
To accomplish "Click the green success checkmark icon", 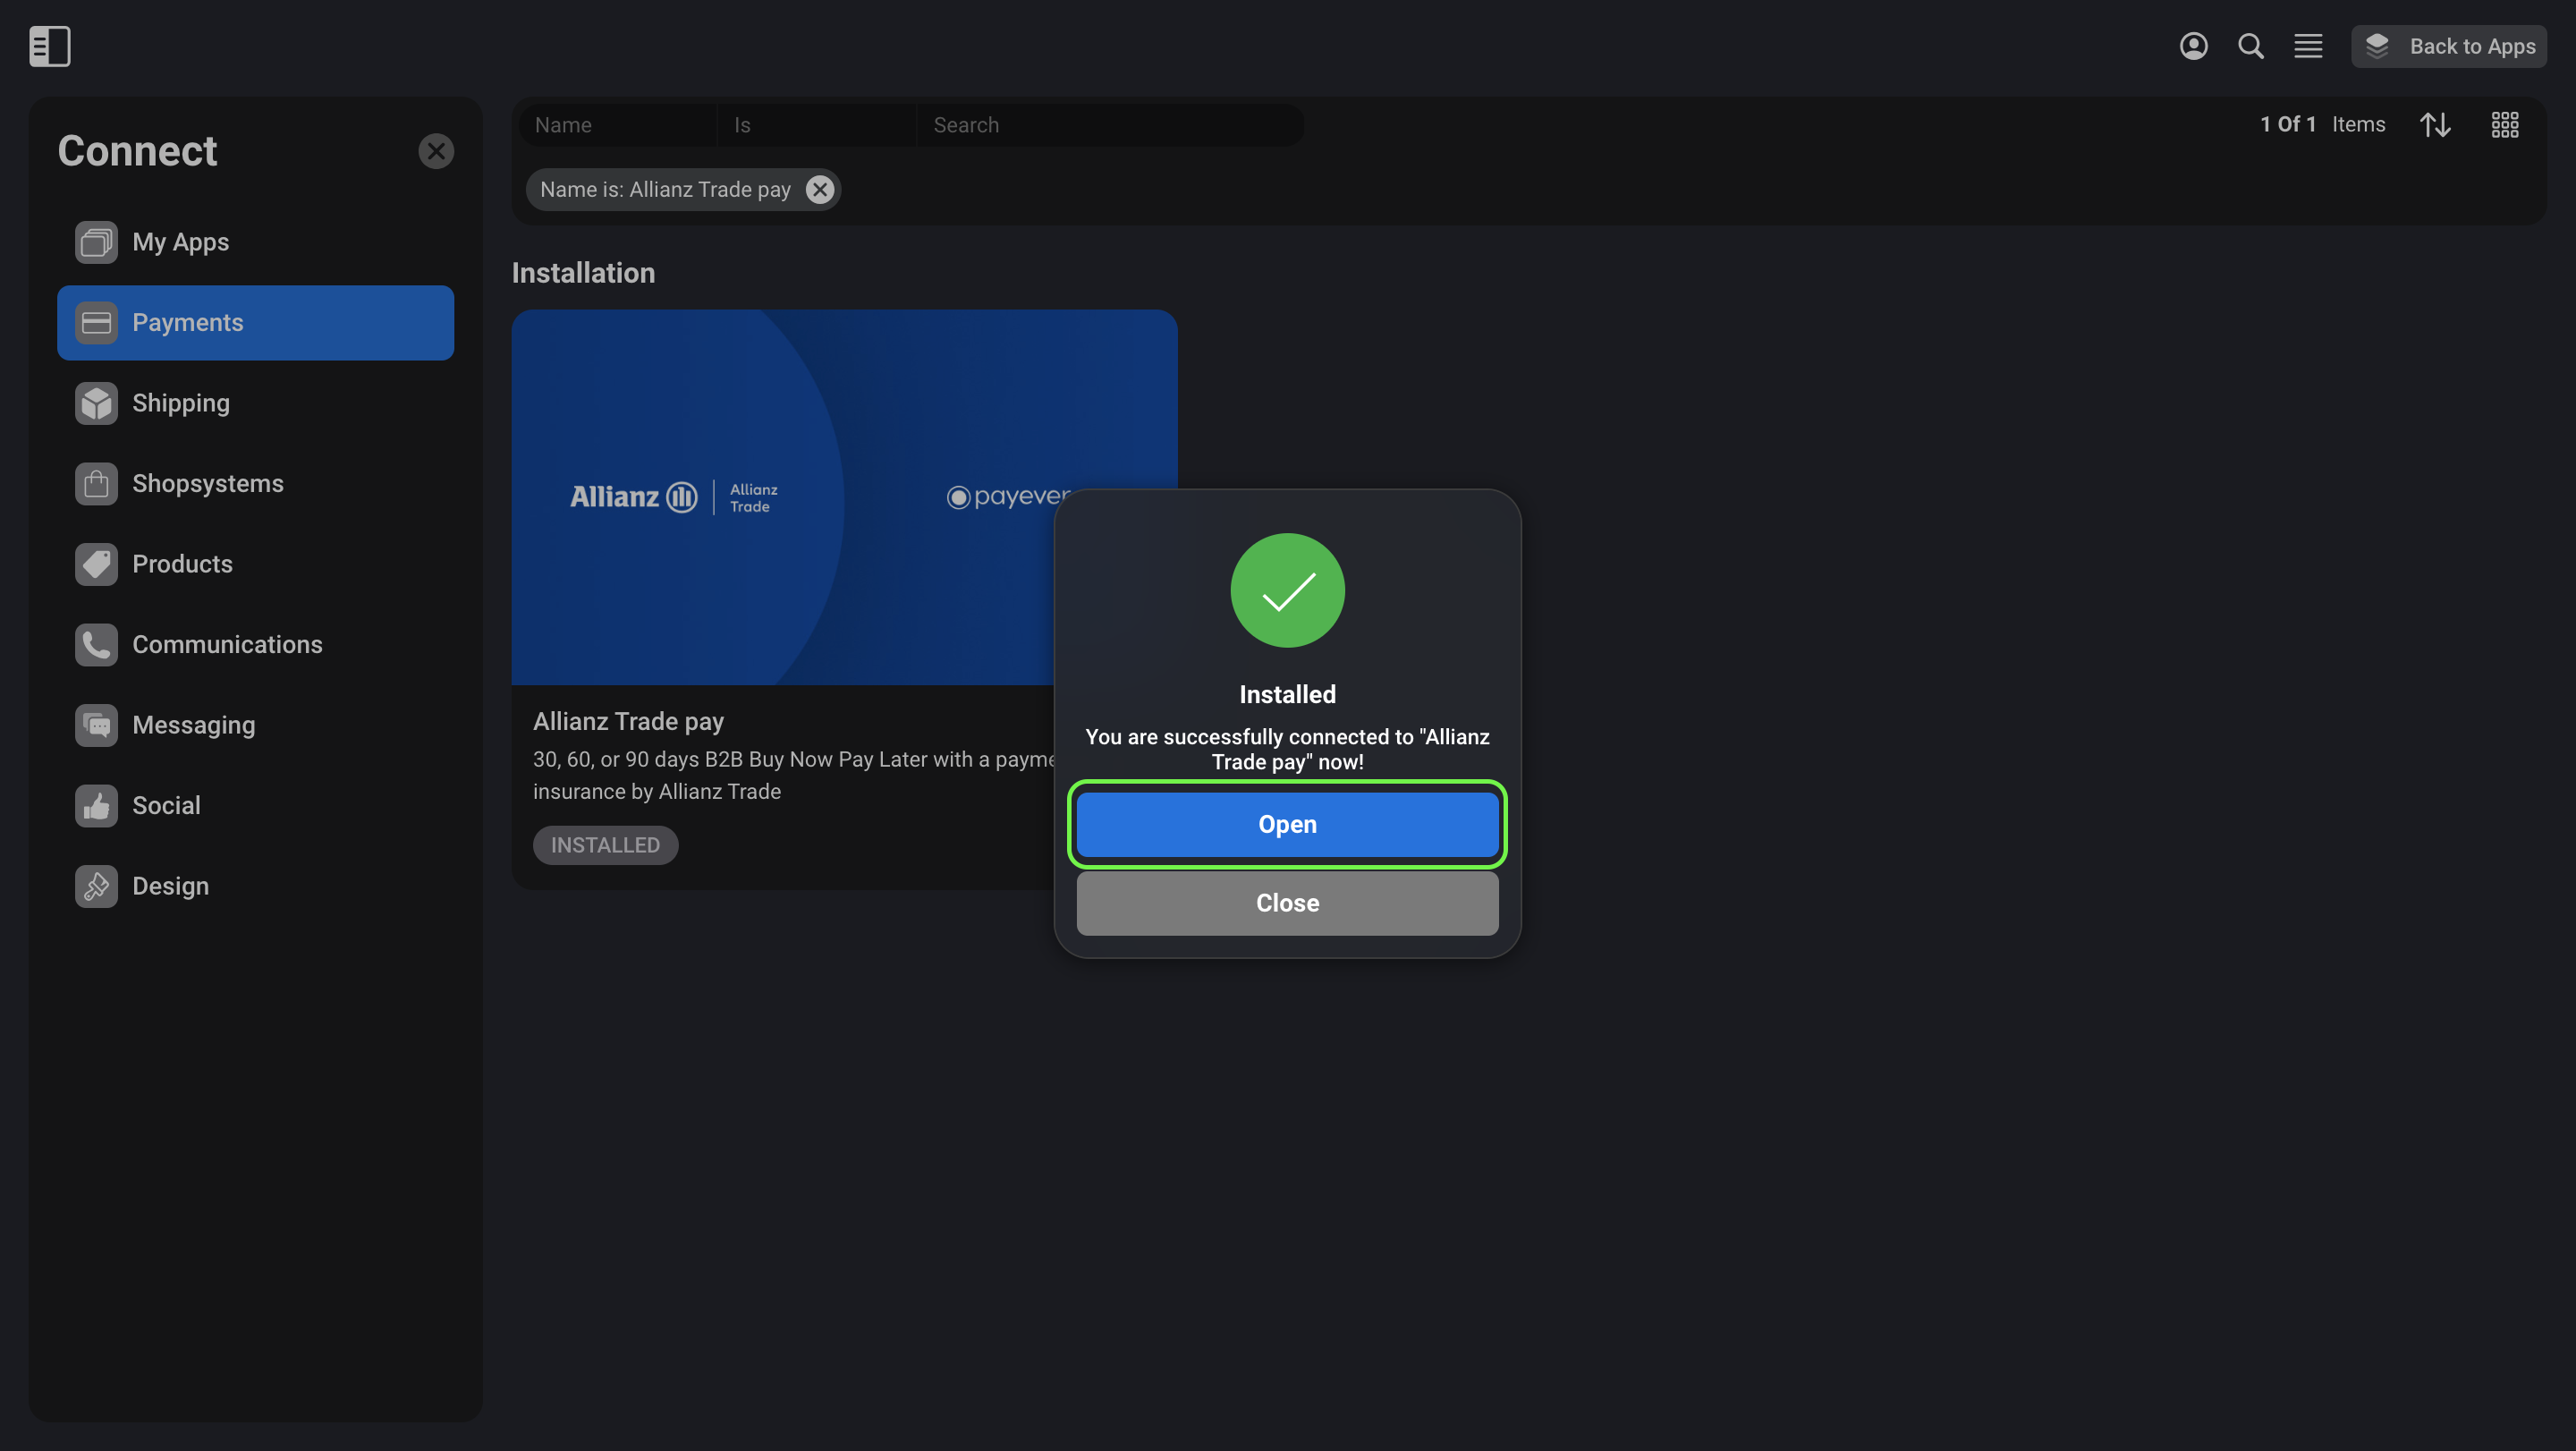I will [x=1287, y=590].
